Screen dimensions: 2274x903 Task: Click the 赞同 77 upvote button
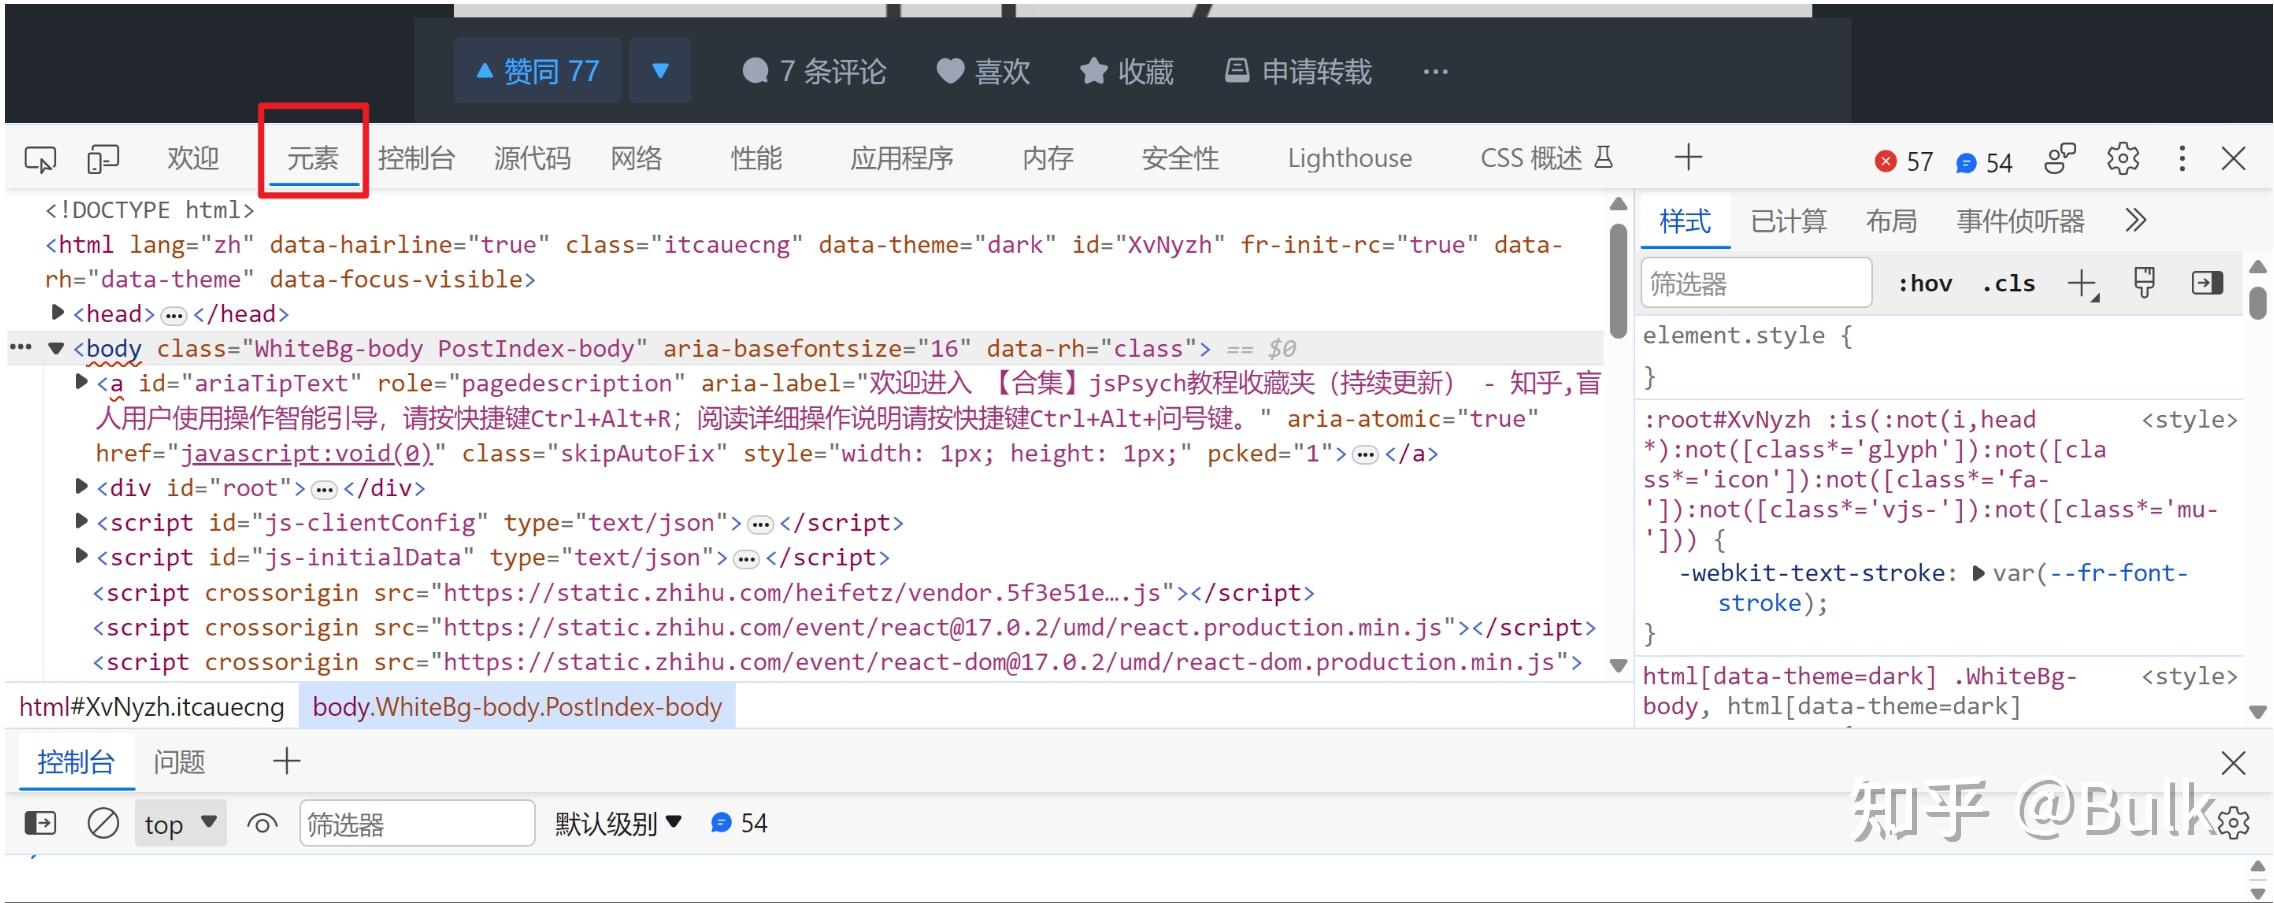coord(537,70)
